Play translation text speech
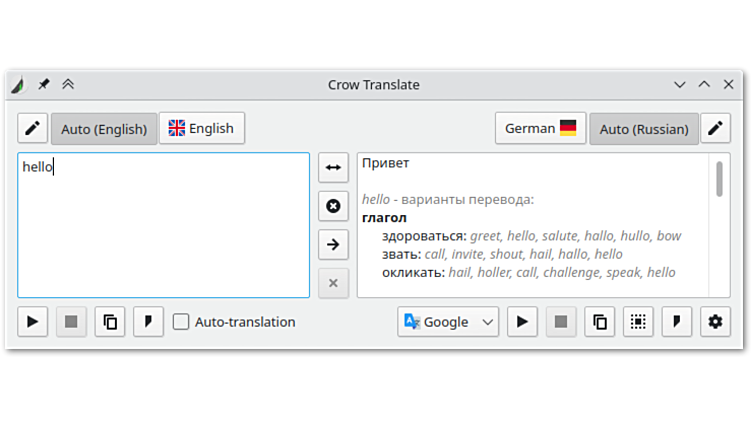752x423 pixels. (x=521, y=322)
